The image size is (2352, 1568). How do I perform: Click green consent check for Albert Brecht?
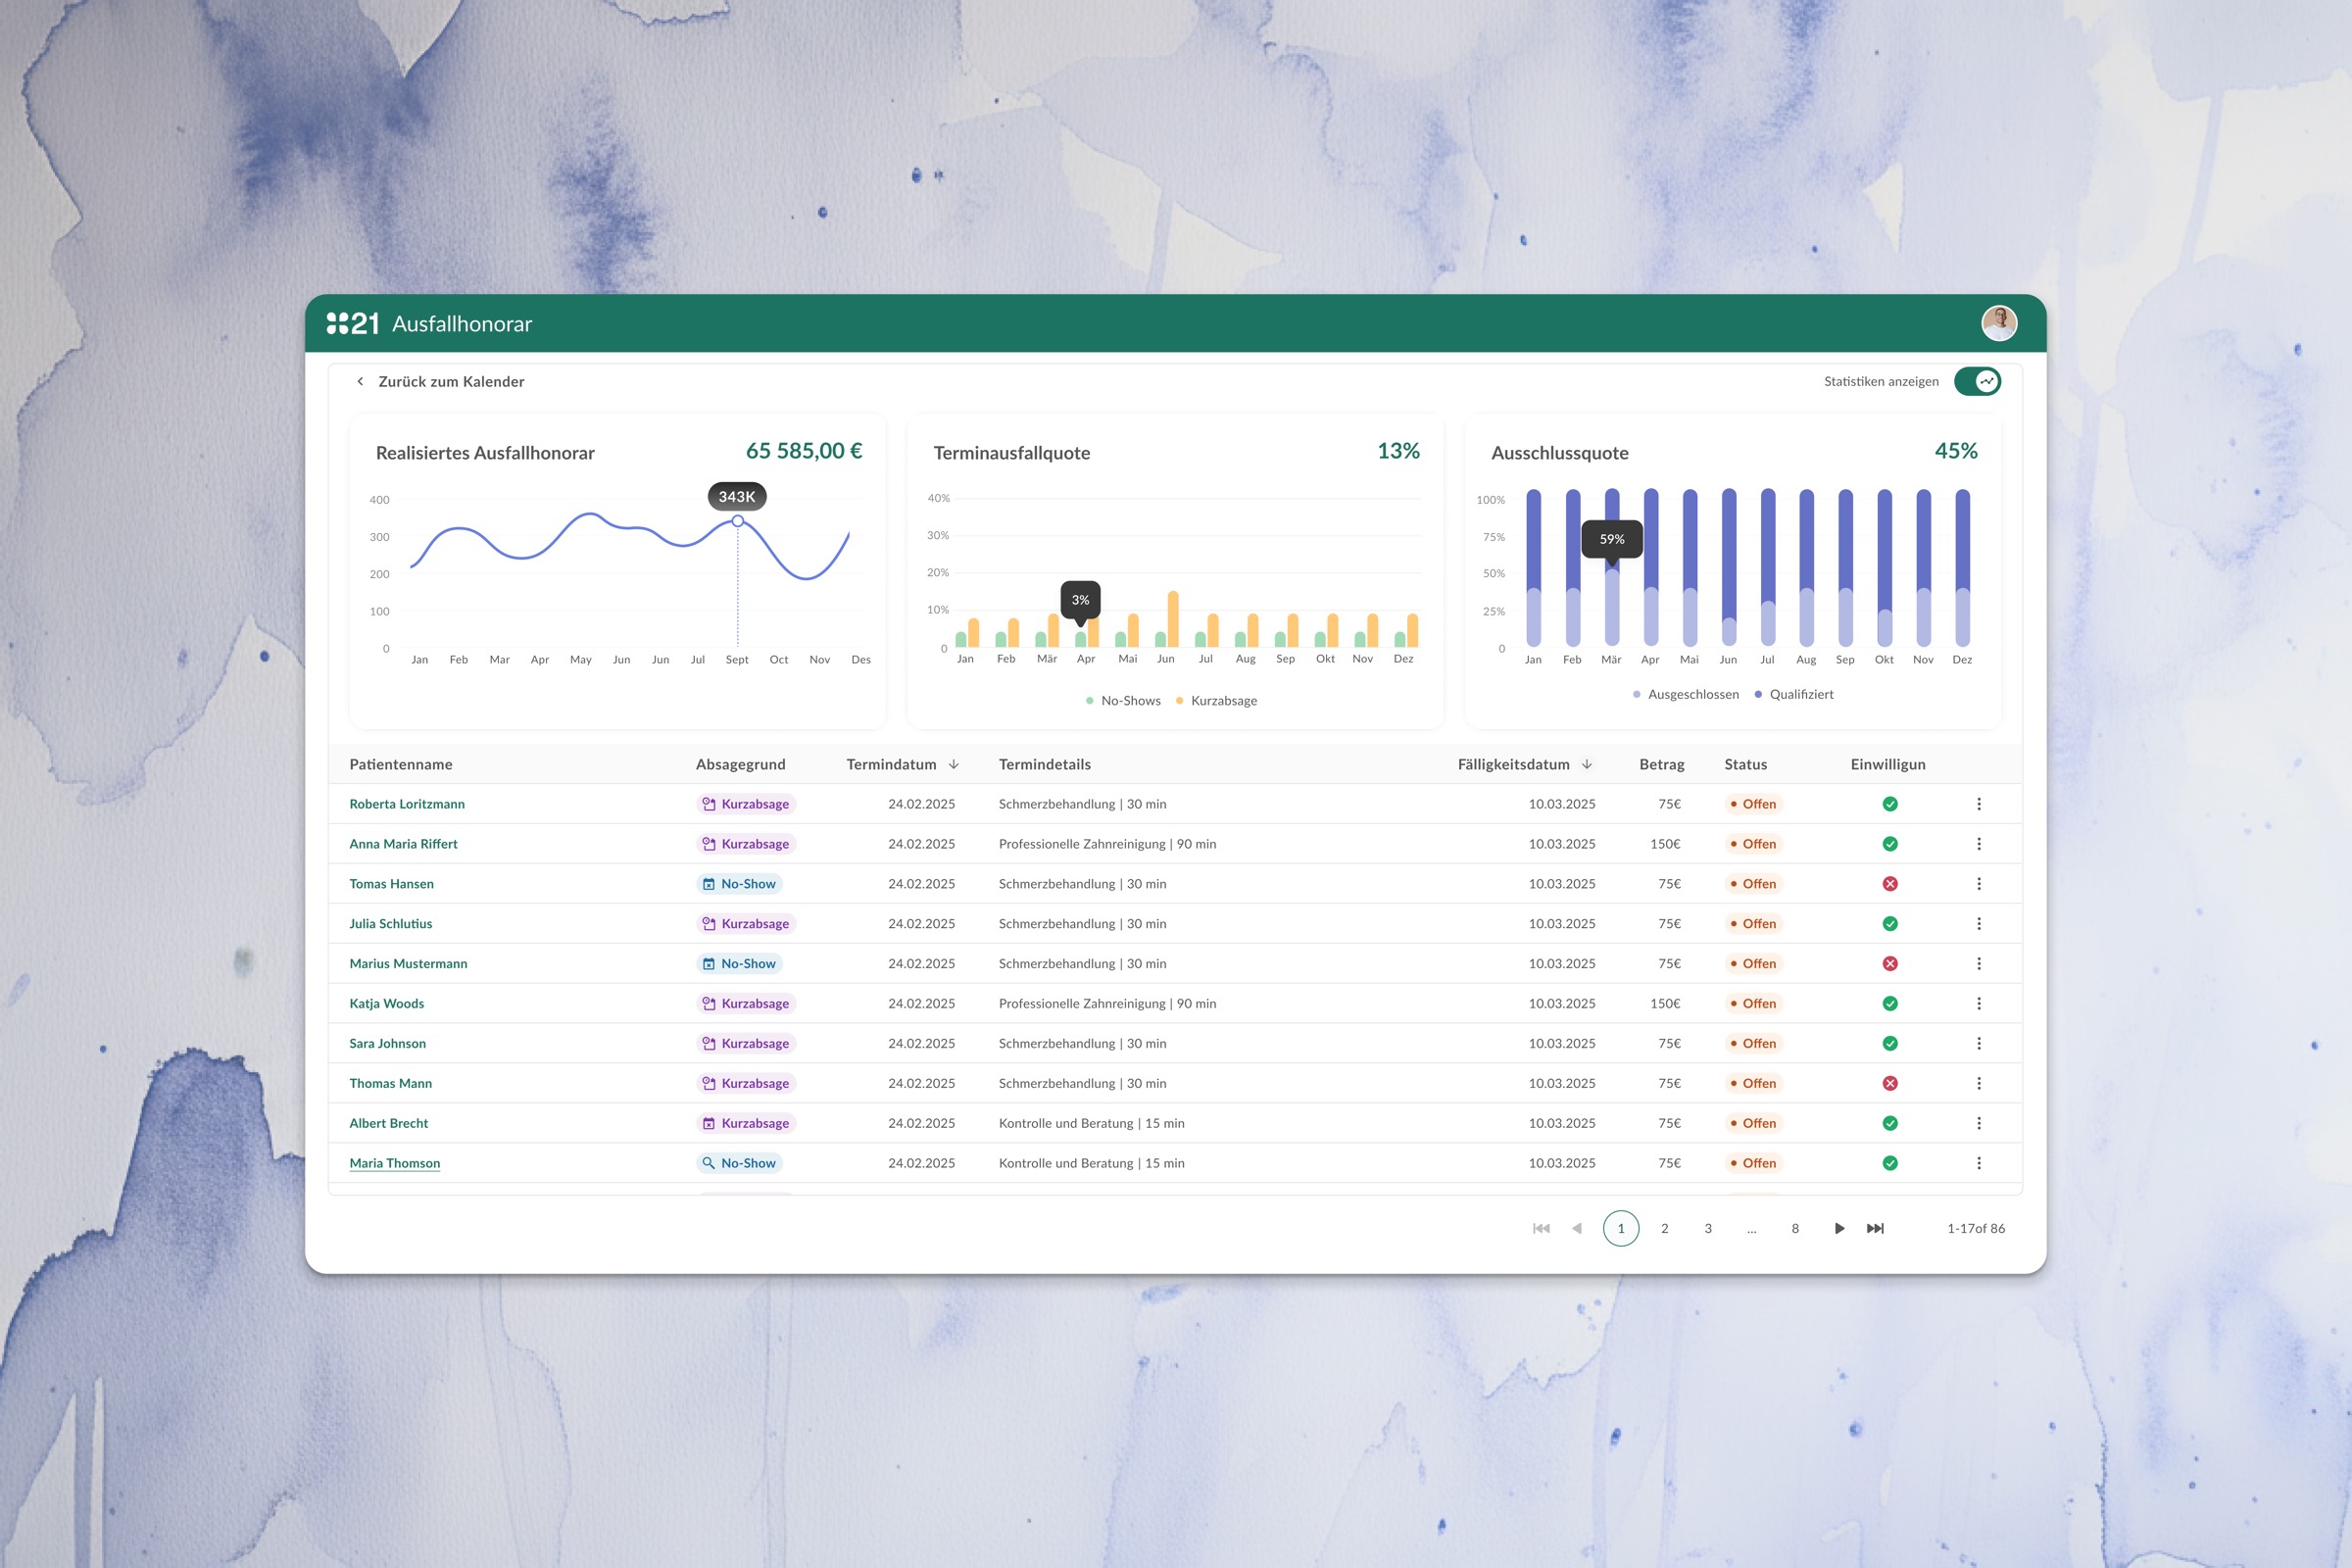(1890, 1123)
